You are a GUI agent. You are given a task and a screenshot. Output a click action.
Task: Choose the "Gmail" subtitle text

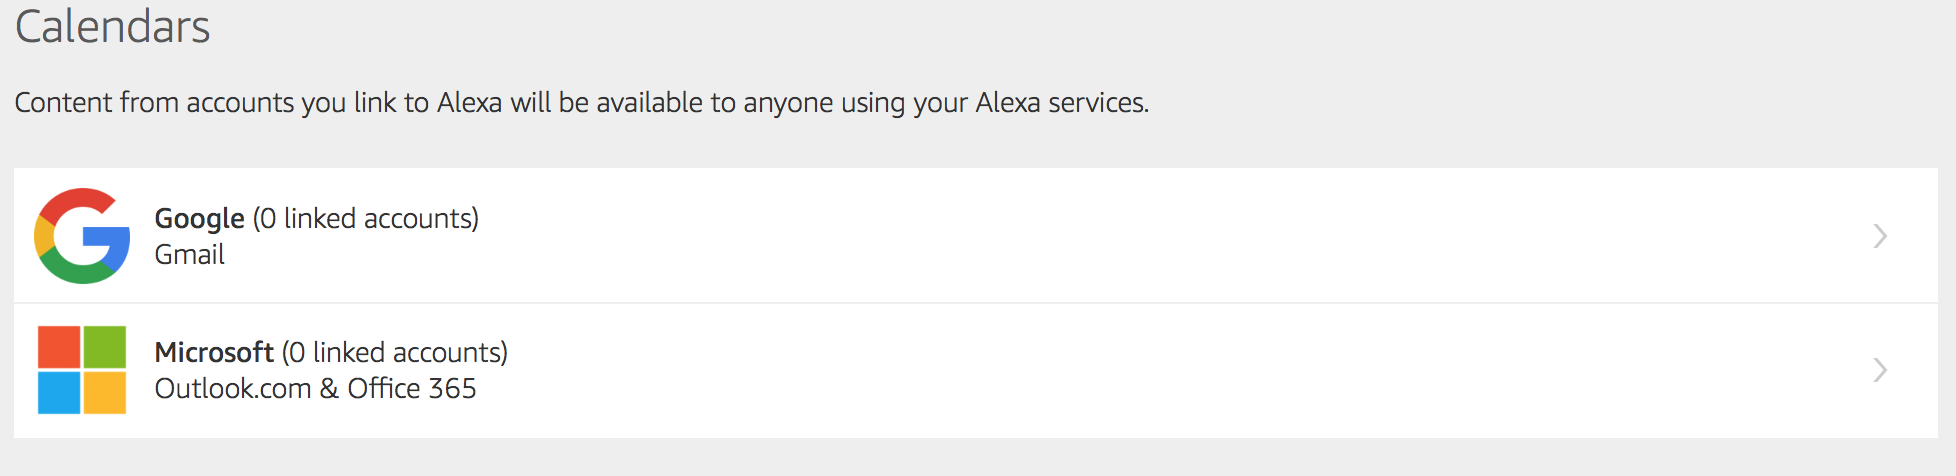click(189, 255)
